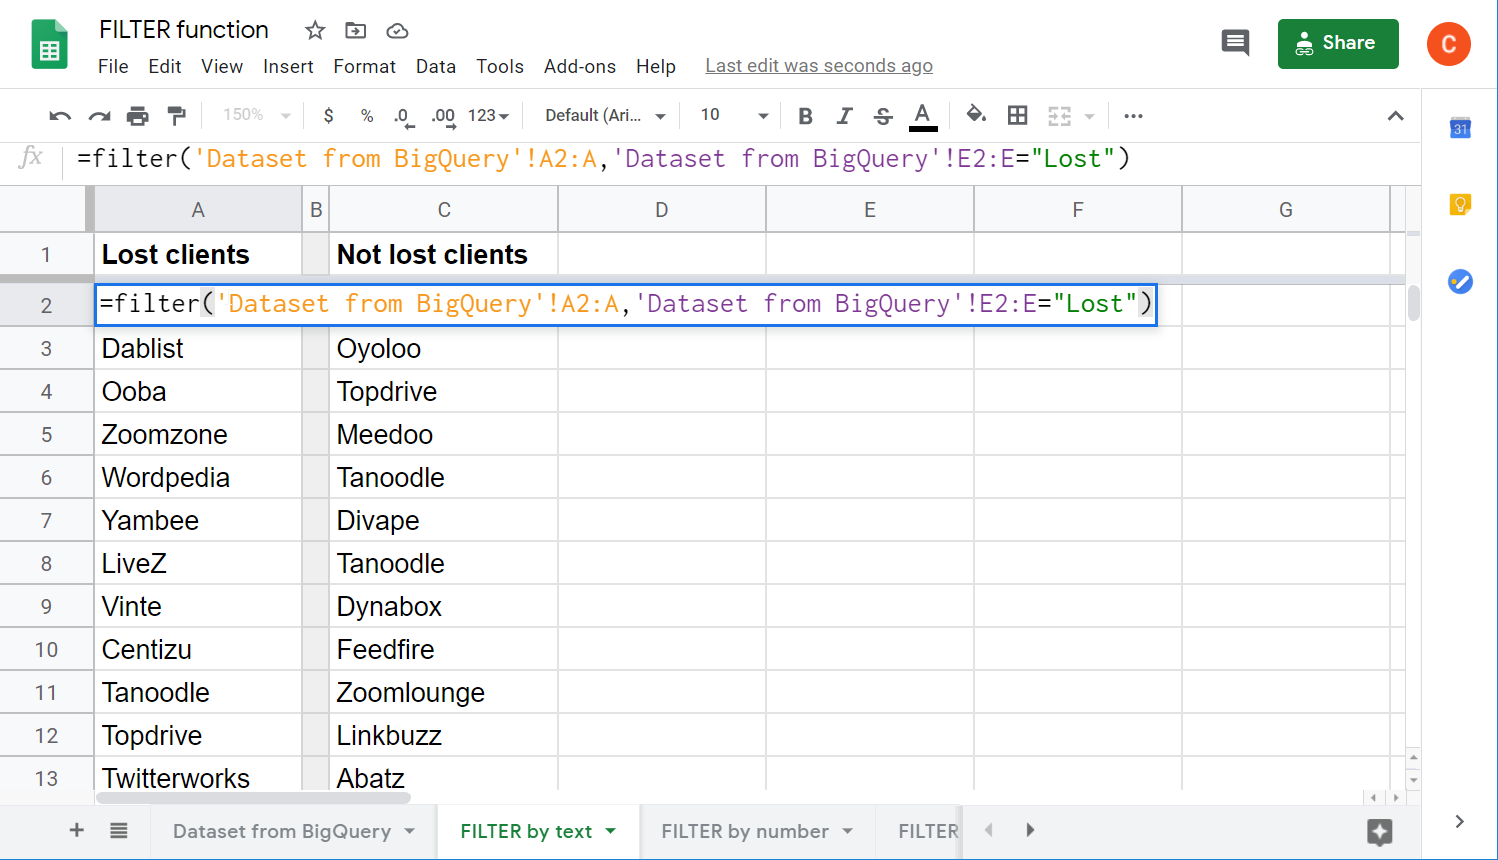Select the Paint format tool
This screenshot has height=860, width=1498.
[x=177, y=115]
